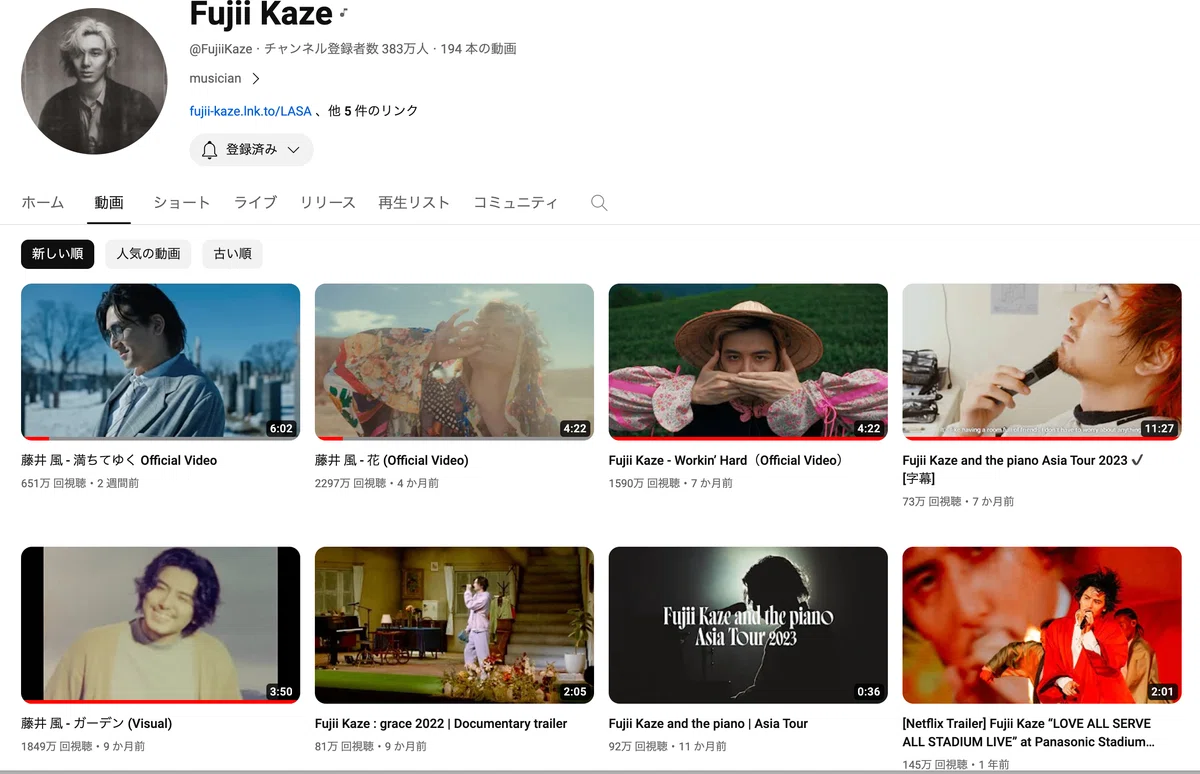The height and width of the screenshot is (774, 1200).
Task: Click the 81万 回視聴・9 か月前 text
Action: pyautogui.click(x=371, y=746)
